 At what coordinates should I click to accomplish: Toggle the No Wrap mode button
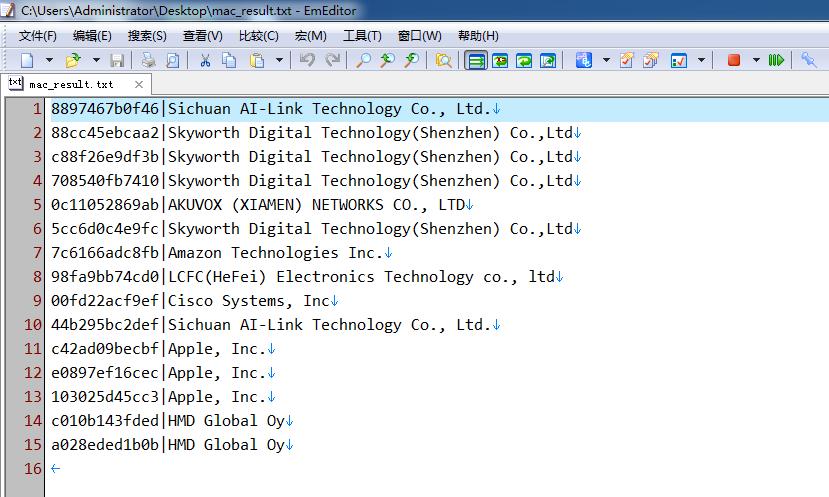coord(476,61)
